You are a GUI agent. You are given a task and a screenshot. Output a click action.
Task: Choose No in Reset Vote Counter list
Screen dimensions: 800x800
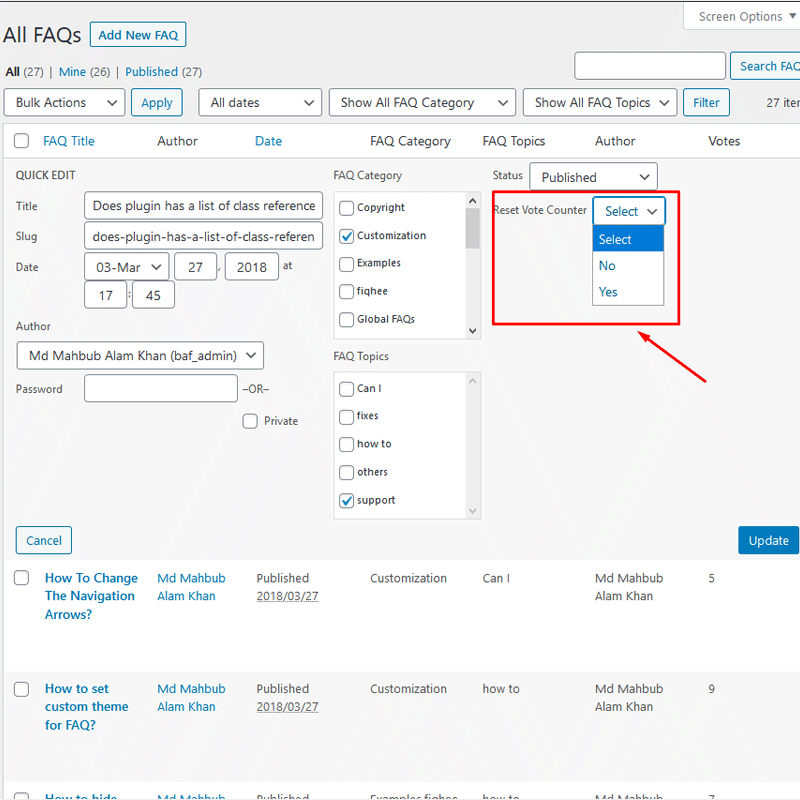(x=607, y=265)
